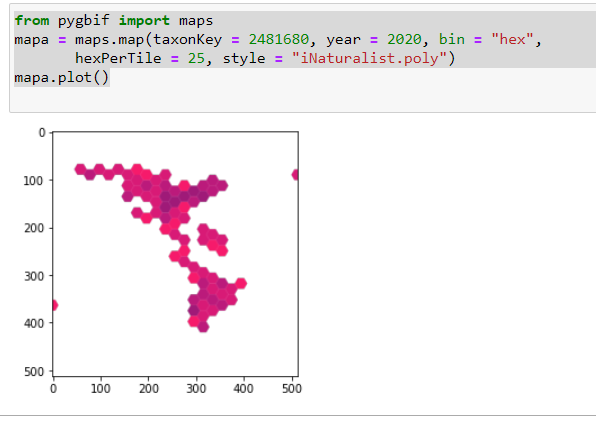Click the word 'from' in the code
The width and height of the screenshot is (596, 421).
(32, 21)
